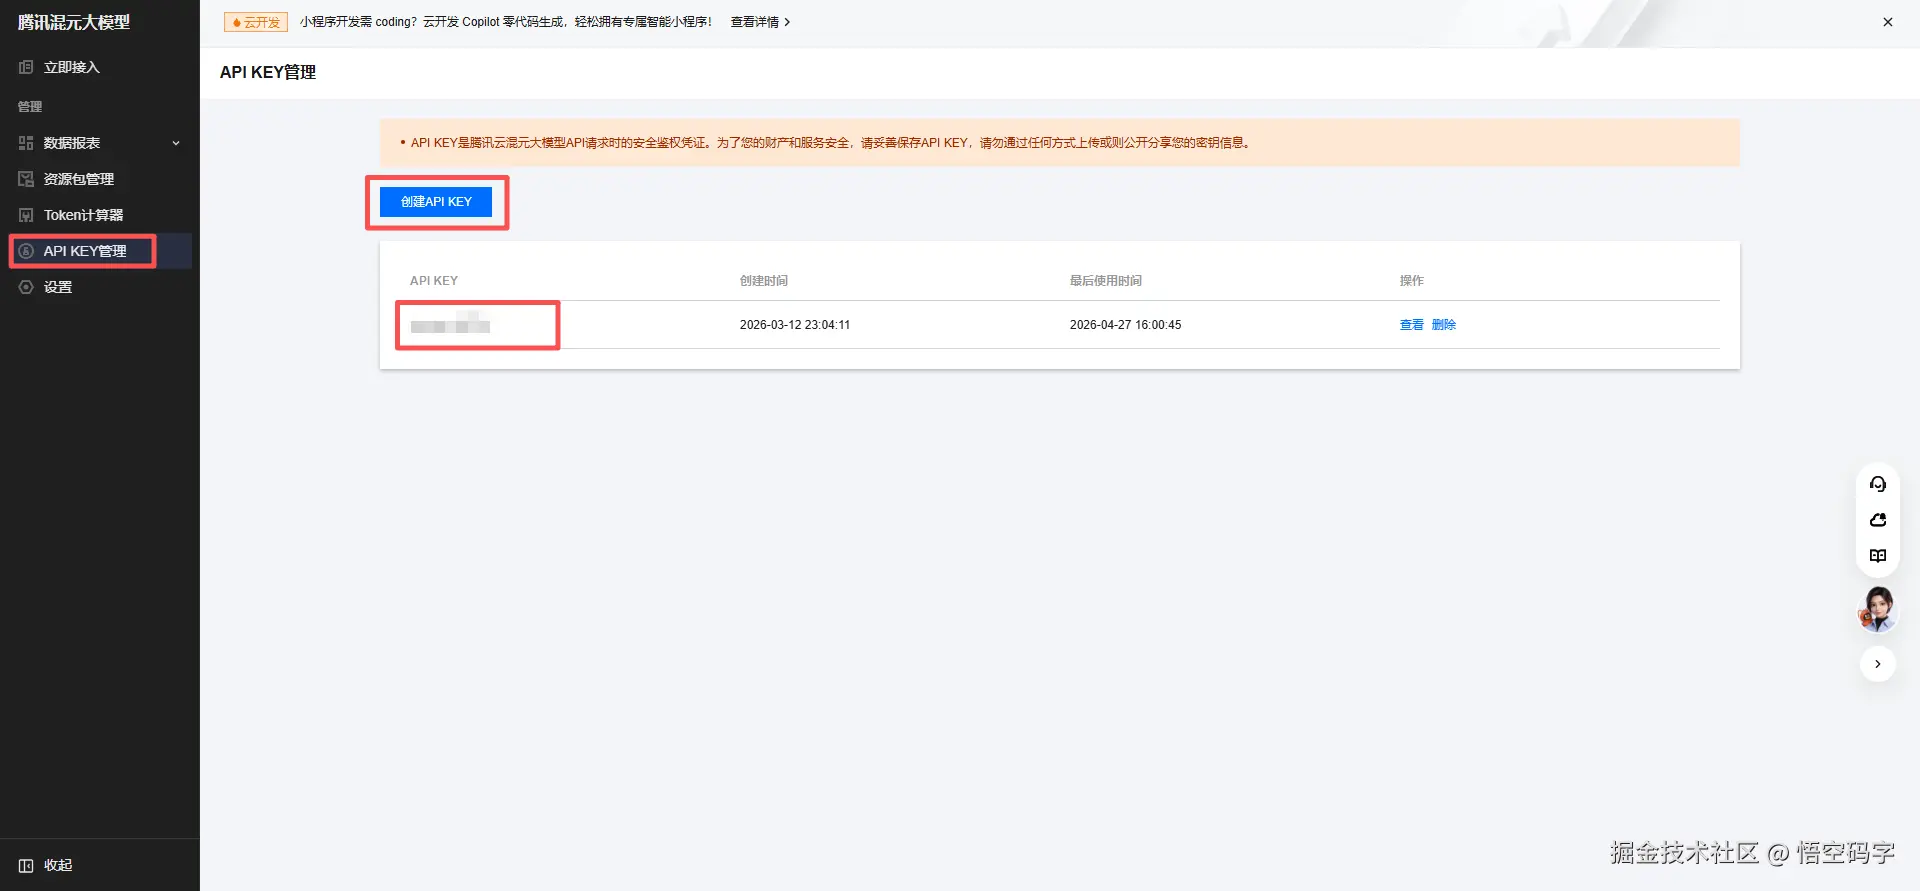Image resolution: width=1920 pixels, height=891 pixels.
Task: Click the 立即接入 sidebar icon
Action: pyautogui.click(x=26, y=67)
